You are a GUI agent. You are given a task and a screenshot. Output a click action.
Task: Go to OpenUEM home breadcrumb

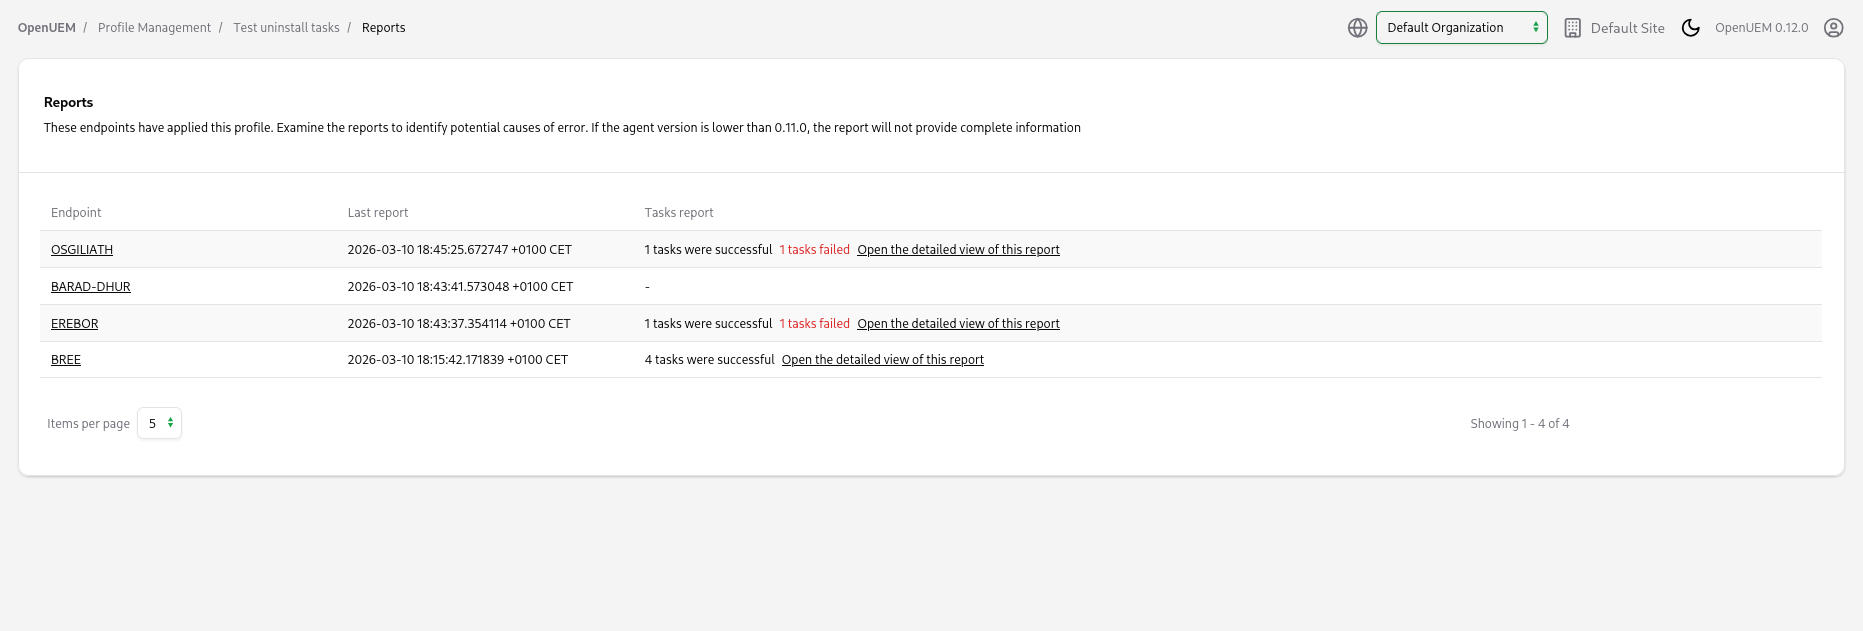click(x=47, y=28)
